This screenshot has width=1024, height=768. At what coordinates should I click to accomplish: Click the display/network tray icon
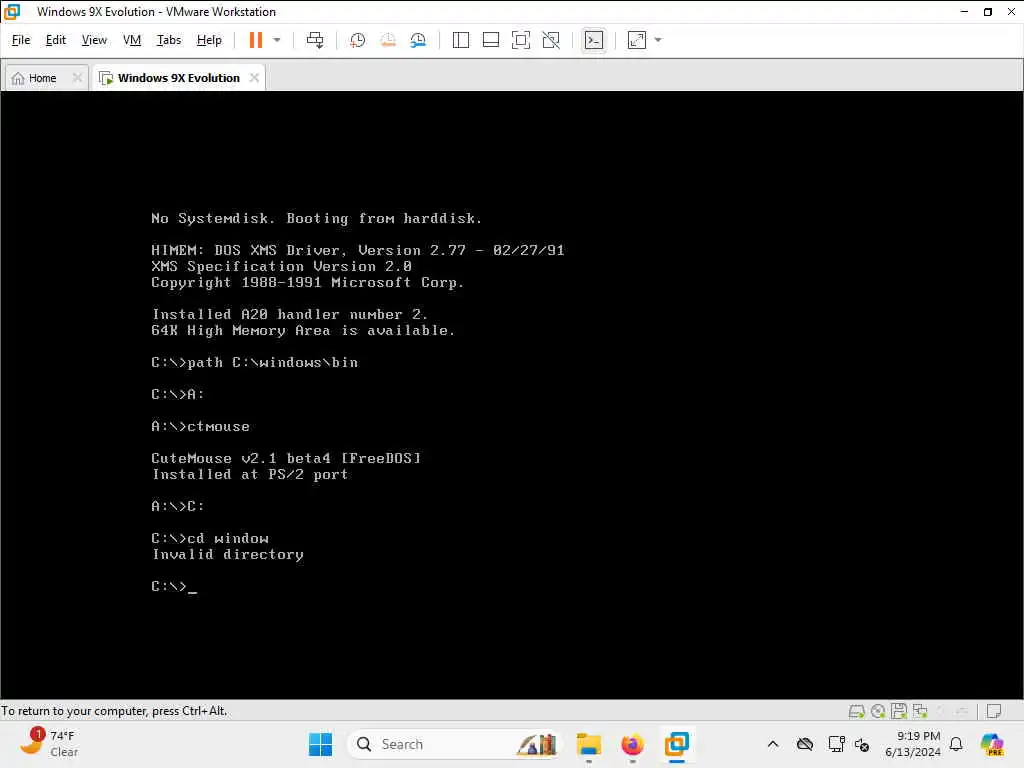pos(836,744)
